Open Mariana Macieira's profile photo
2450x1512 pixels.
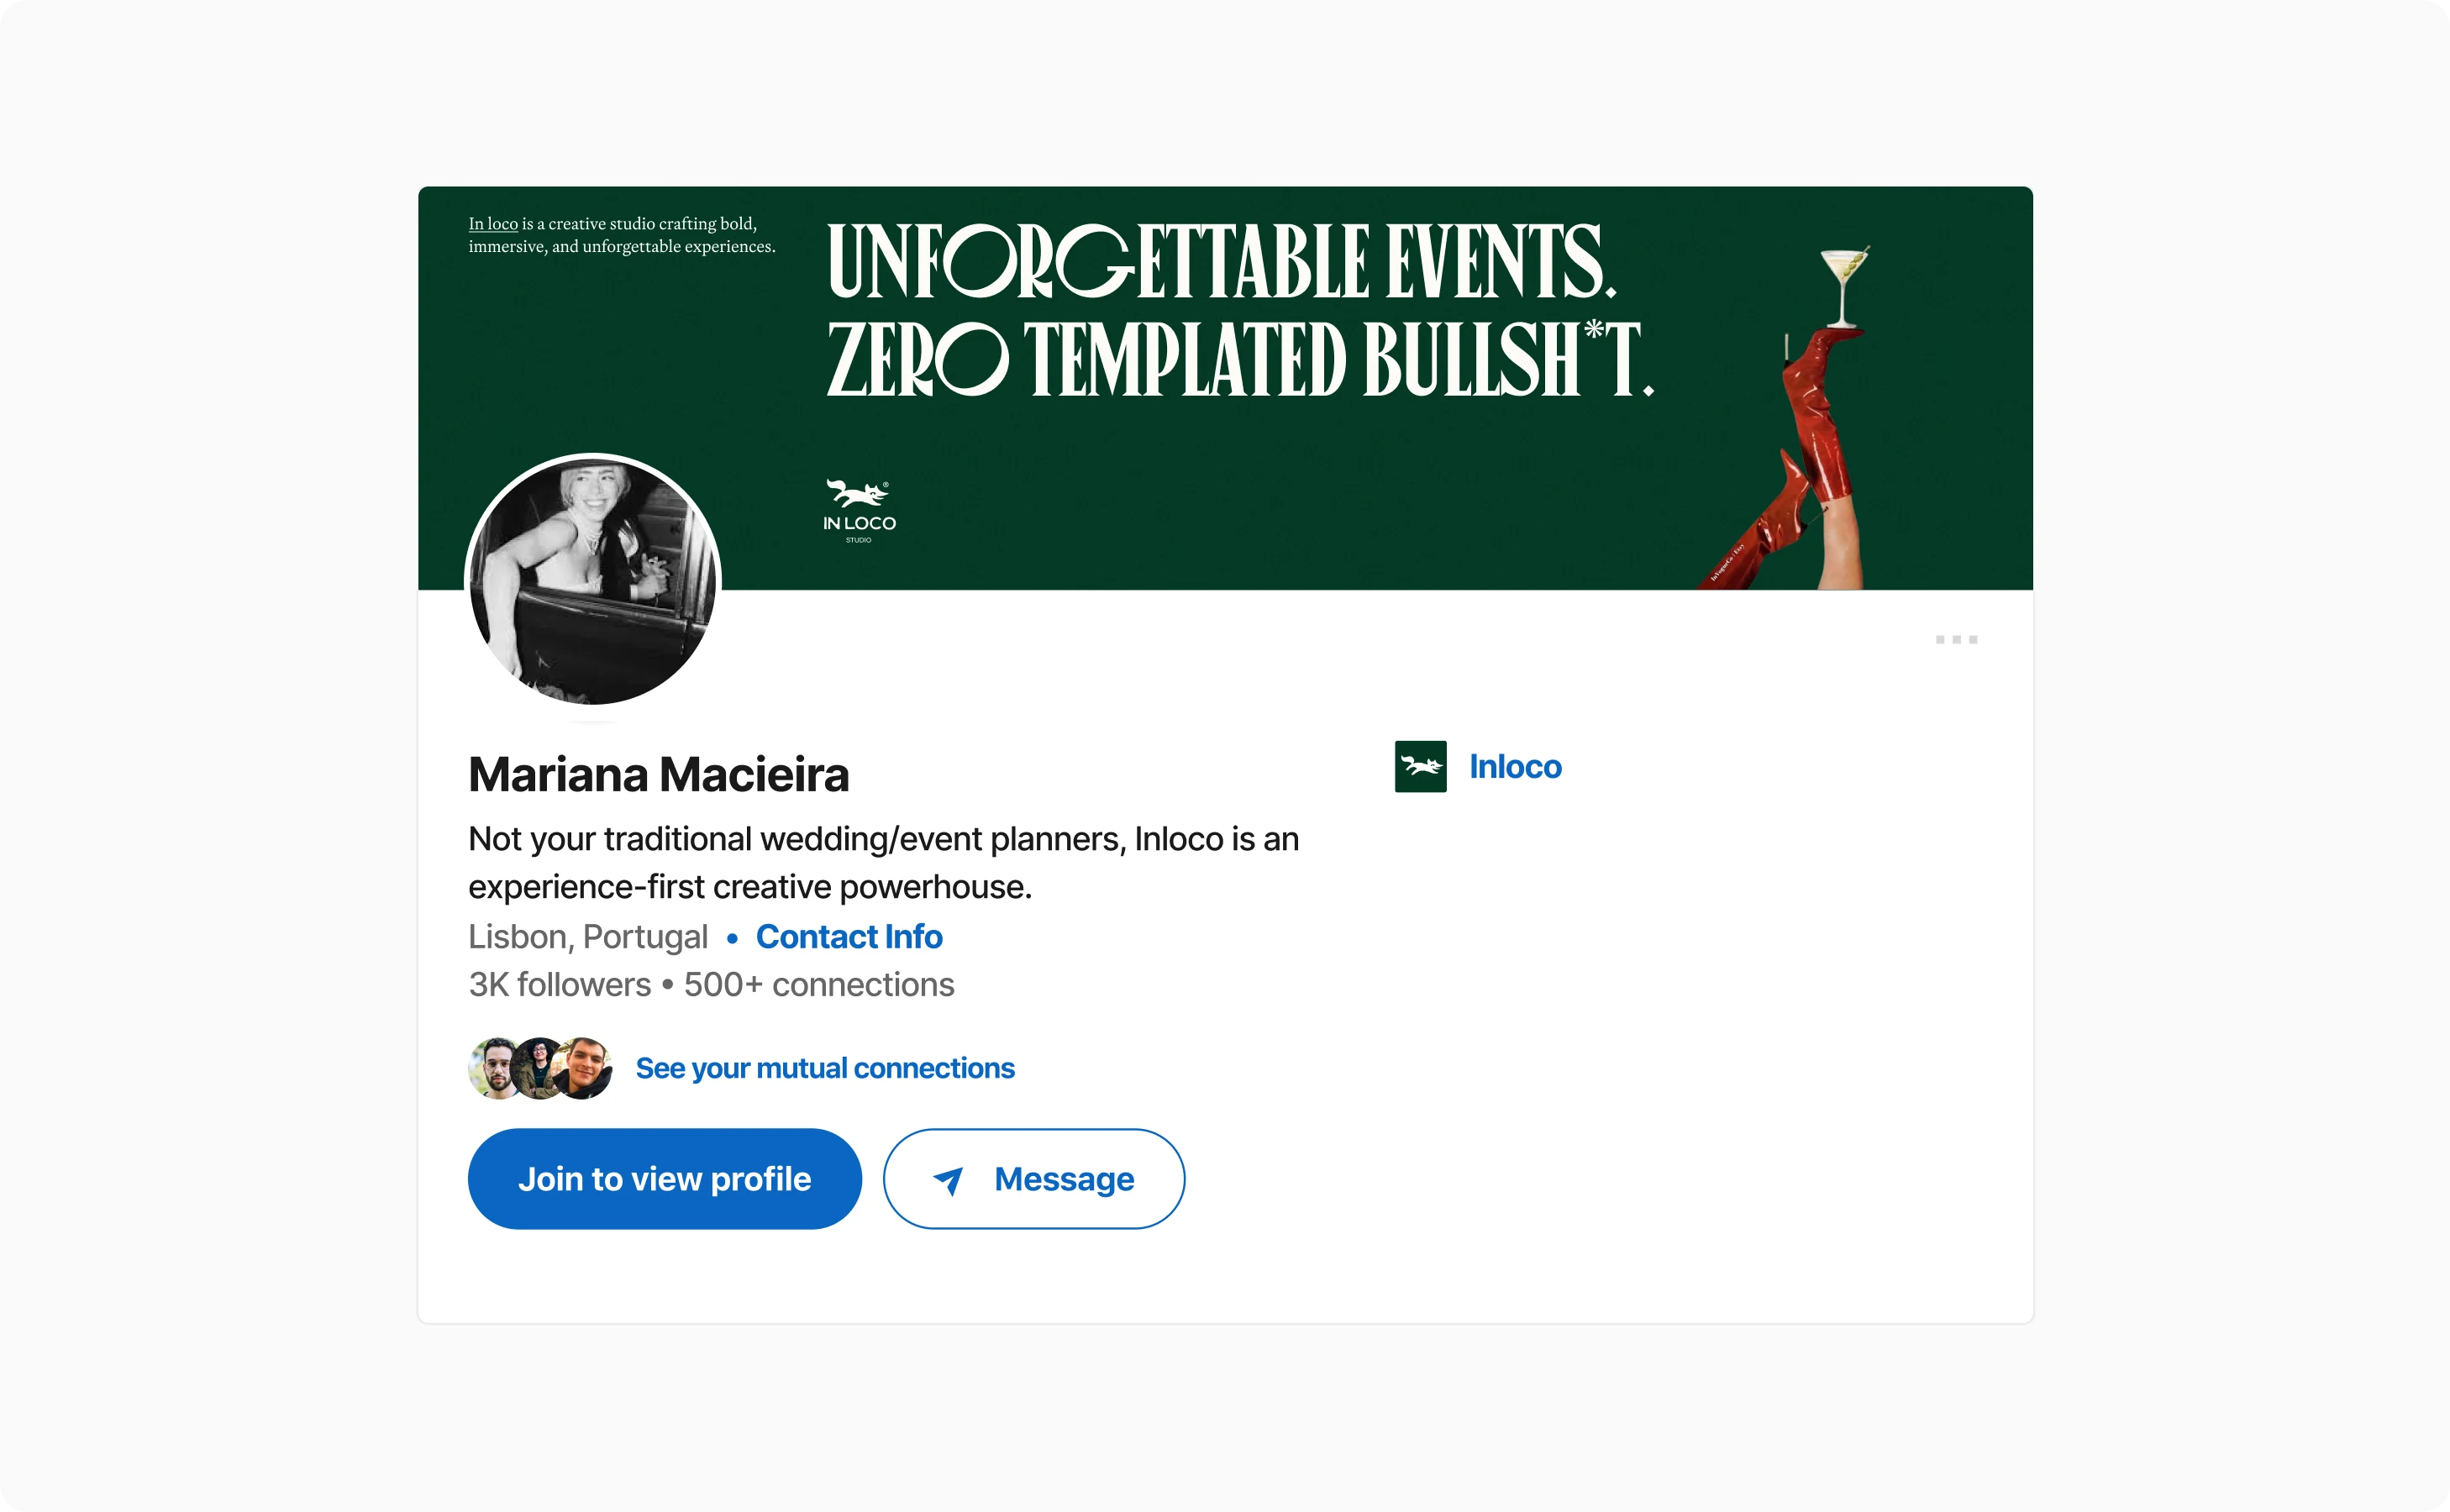593,579
